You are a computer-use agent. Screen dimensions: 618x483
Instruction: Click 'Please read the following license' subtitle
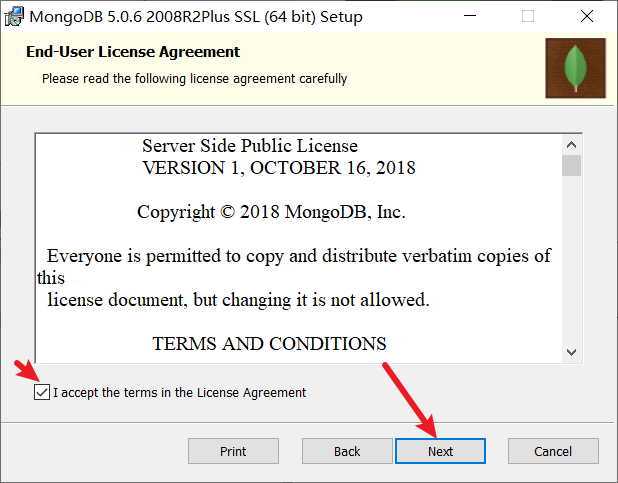[194, 78]
